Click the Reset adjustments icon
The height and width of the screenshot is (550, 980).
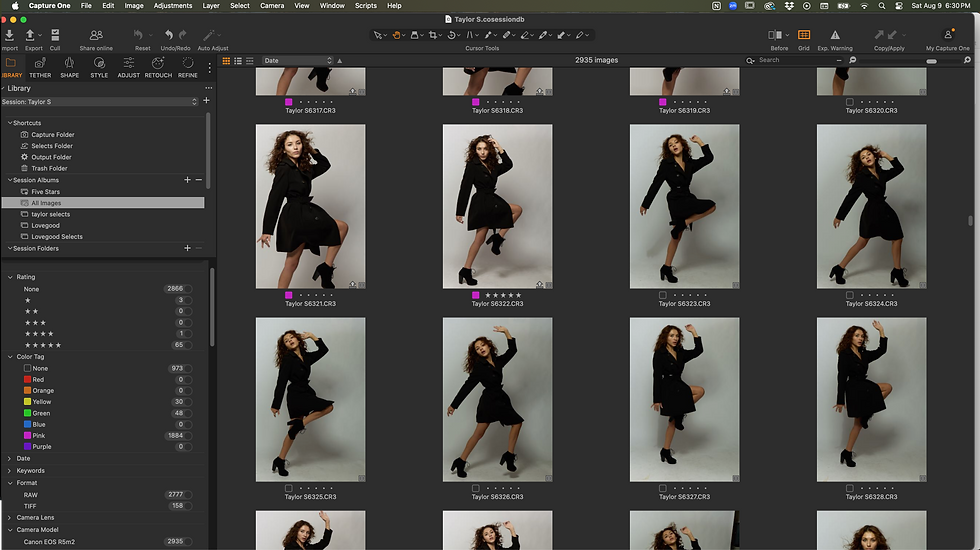point(139,35)
